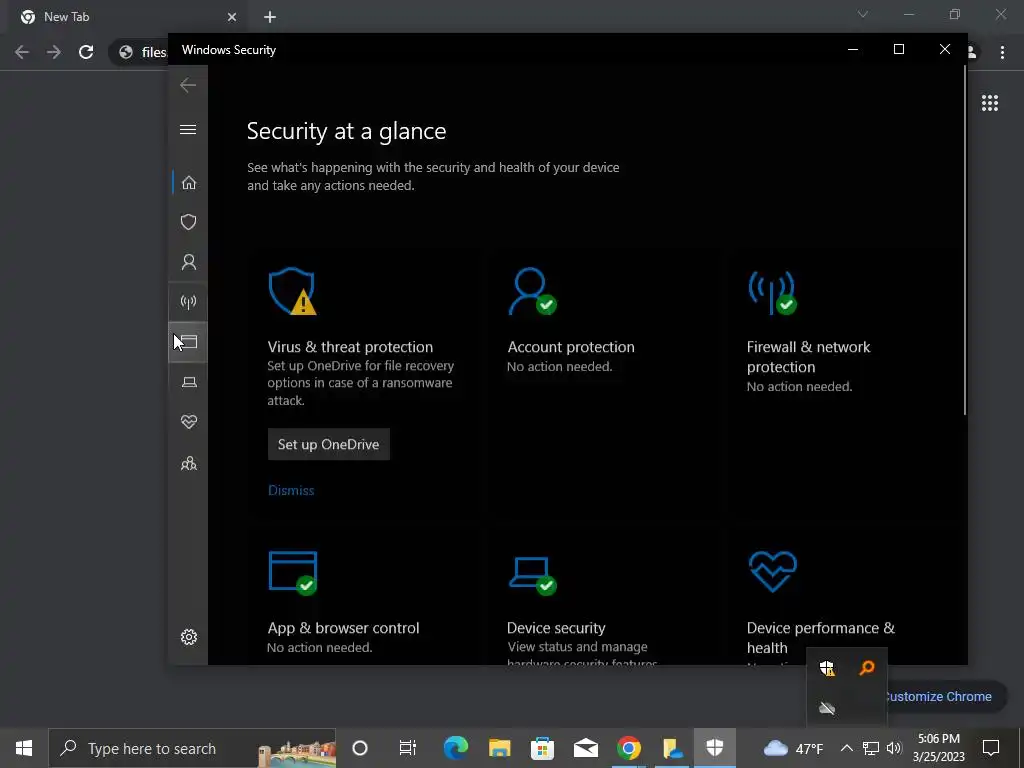
Task: Select the New Tab tab in Chrome
Action: coord(127,17)
